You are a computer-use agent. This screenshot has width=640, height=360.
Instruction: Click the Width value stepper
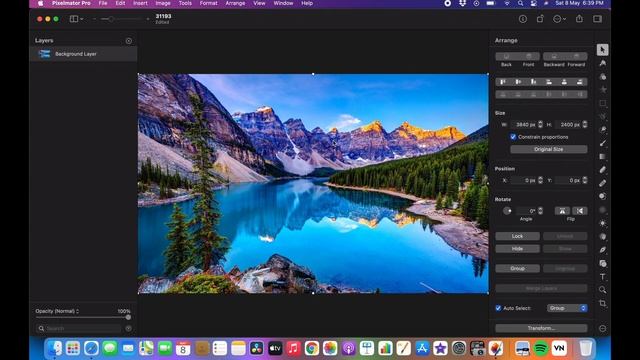[540, 124]
